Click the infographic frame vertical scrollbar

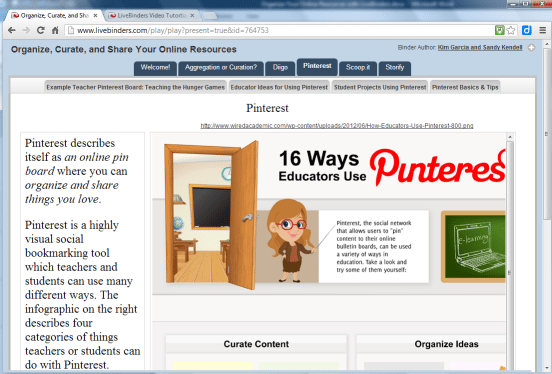click(510, 257)
